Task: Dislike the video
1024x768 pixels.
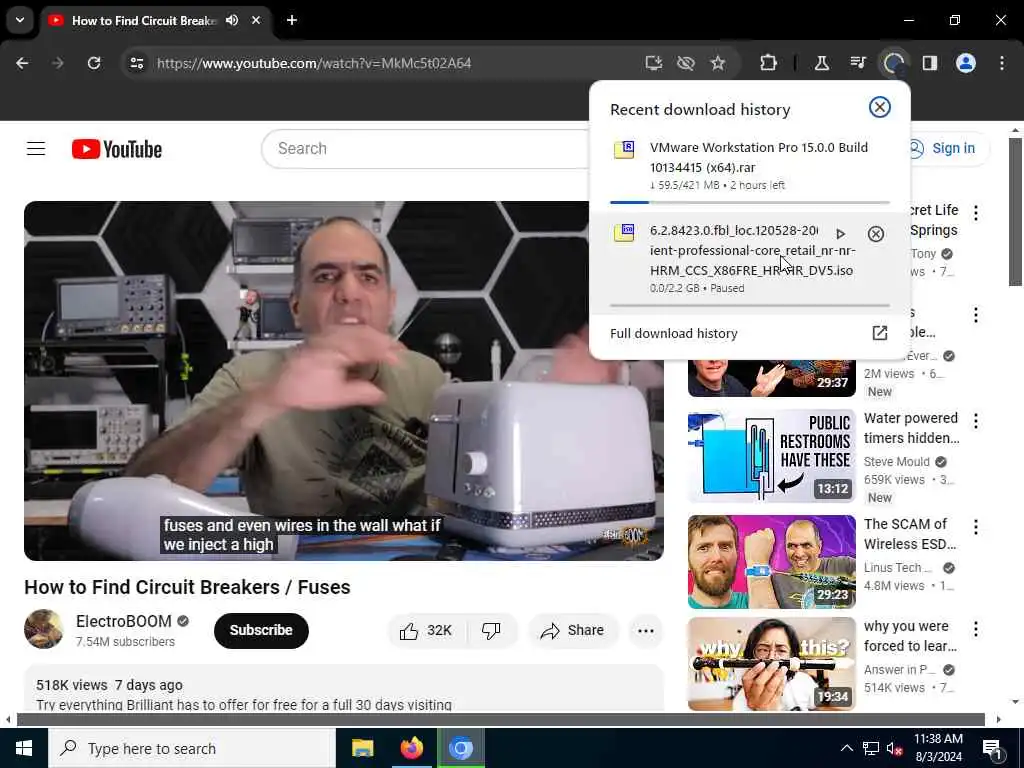Action: (491, 630)
